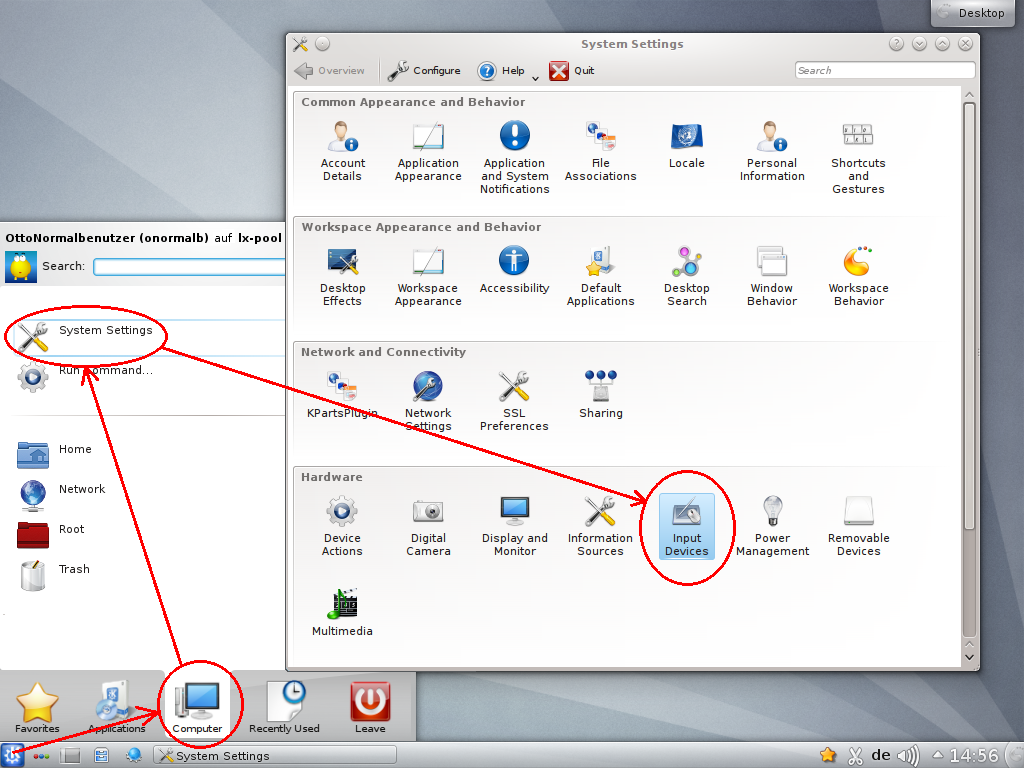This screenshot has height=768, width=1024.
Task: Open Desktop Effects settings
Action: pyautogui.click(x=342, y=276)
